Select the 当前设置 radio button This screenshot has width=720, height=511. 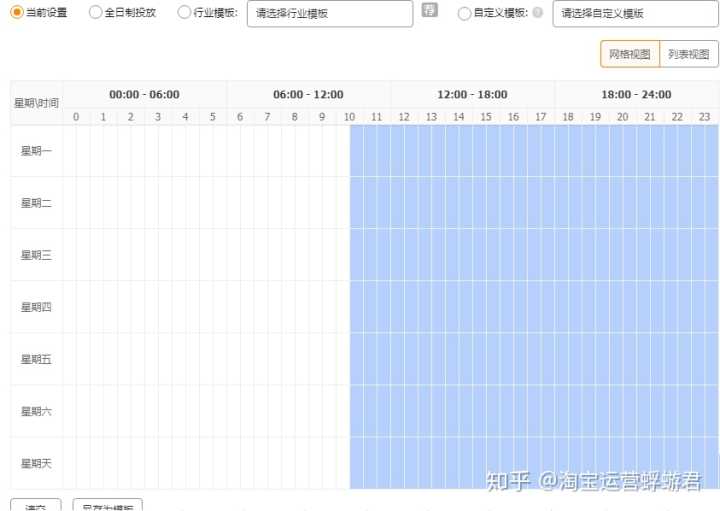[16, 13]
